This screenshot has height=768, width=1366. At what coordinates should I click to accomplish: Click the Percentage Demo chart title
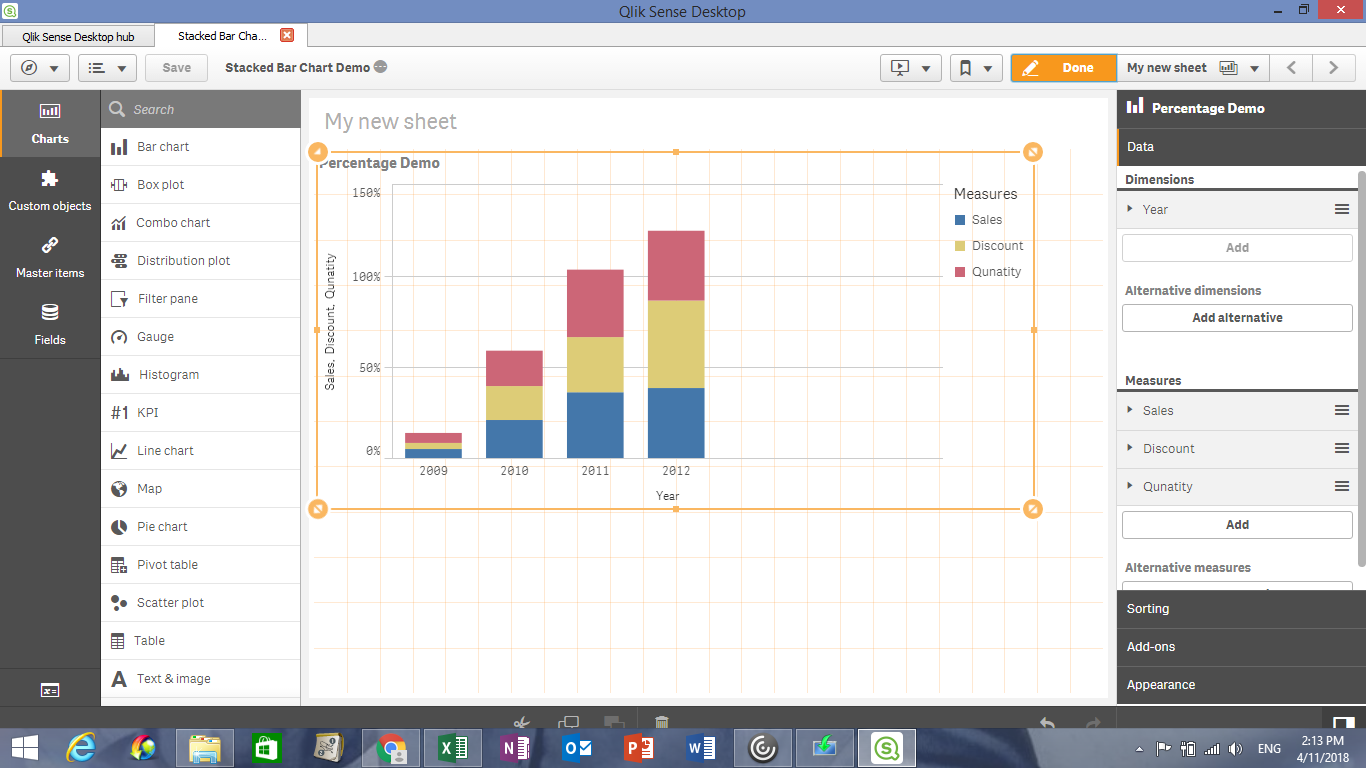pos(380,163)
